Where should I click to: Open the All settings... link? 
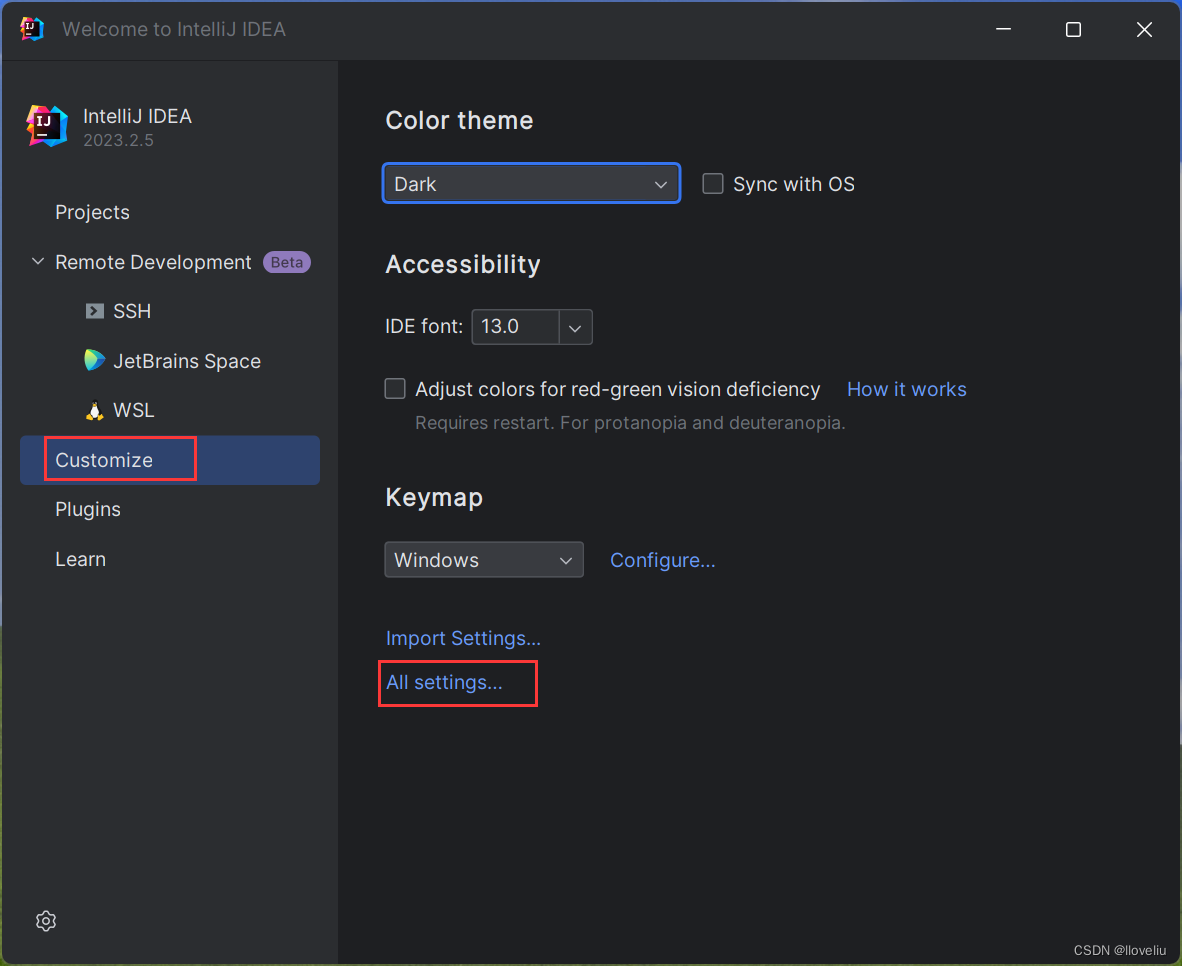click(444, 682)
